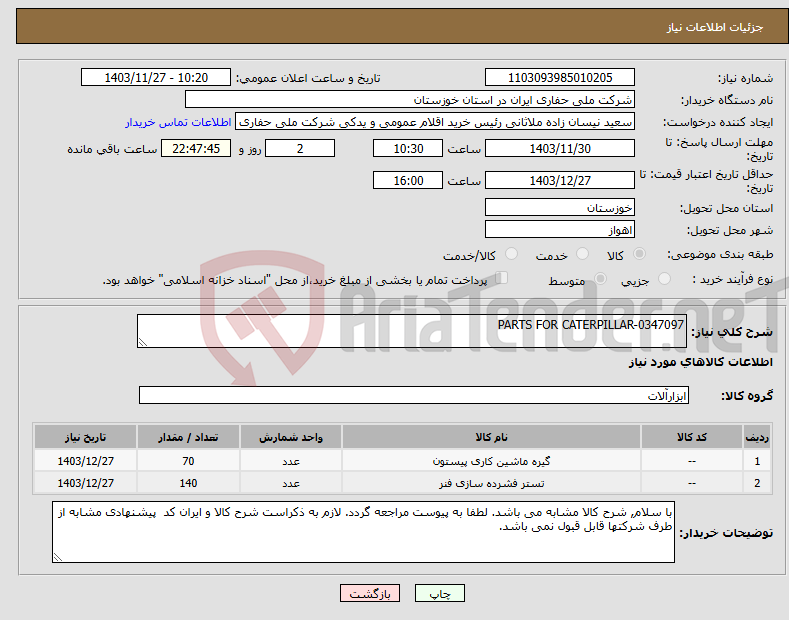Click the اطلاعات کالاهای مورد نیاز heading

click(700, 362)
